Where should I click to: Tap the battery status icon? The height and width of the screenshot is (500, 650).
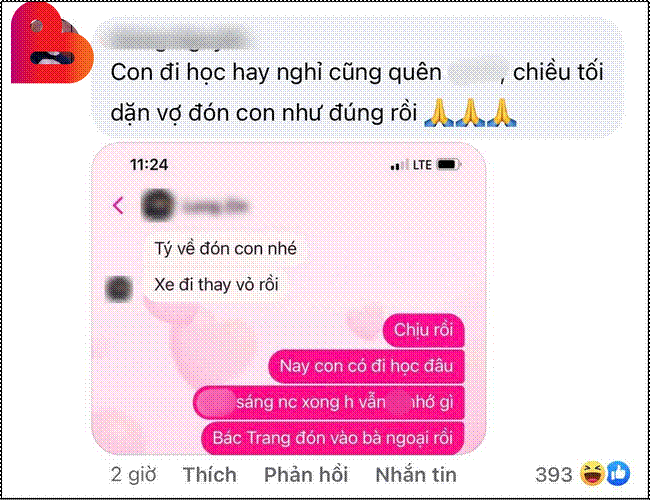(449, 165)
